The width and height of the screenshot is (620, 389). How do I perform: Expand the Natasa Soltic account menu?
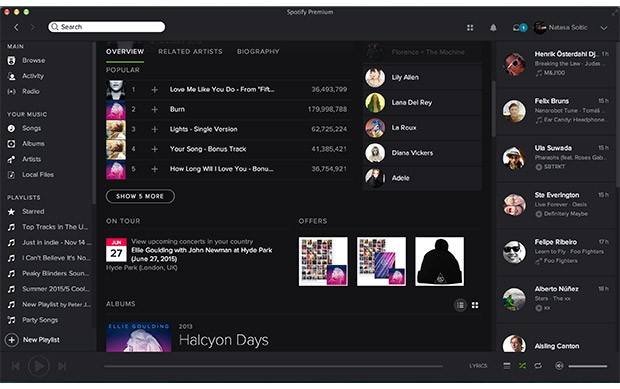coord(603,28)
